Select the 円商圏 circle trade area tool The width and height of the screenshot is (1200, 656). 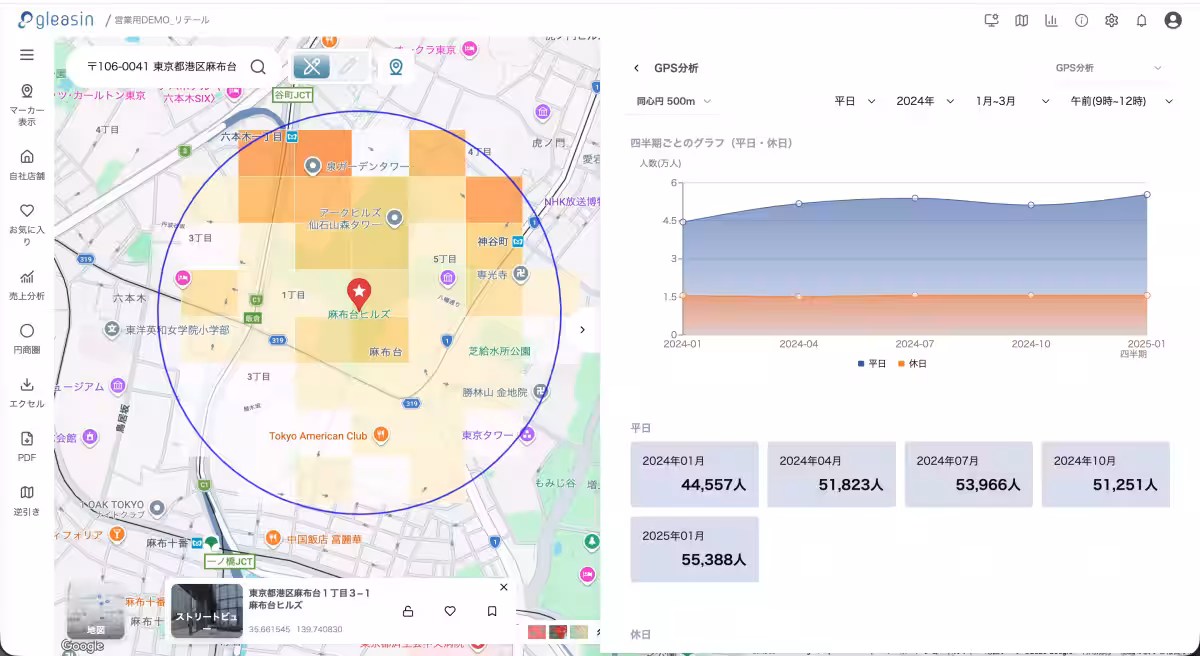point(27,339)
